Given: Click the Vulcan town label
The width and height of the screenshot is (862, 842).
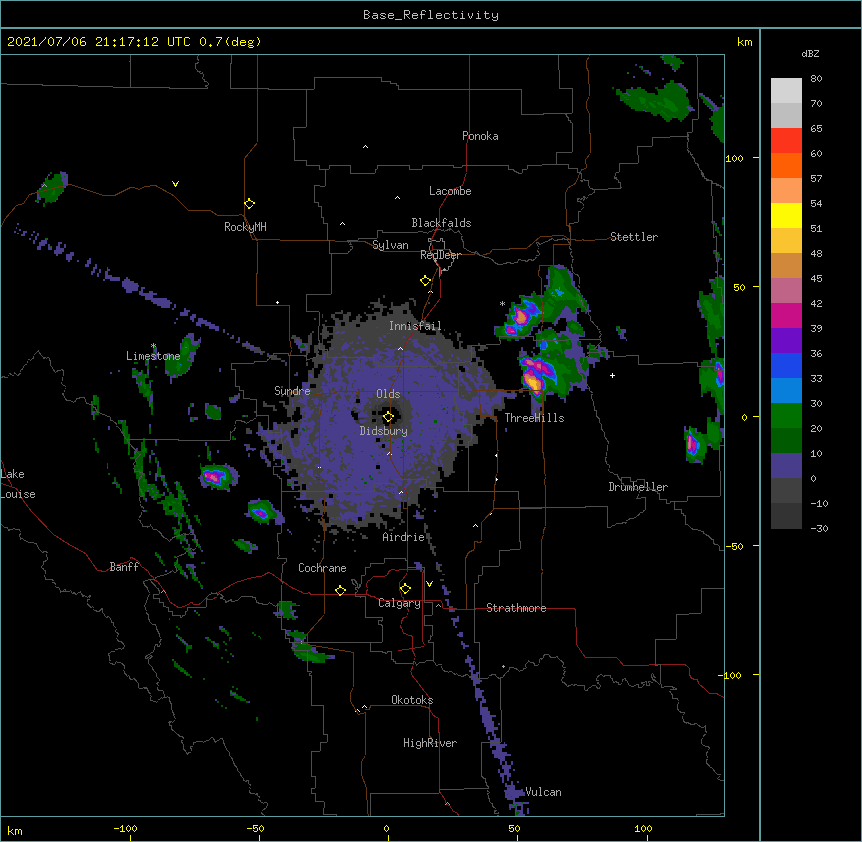Looking at the screenshot, I should point(543,792).
